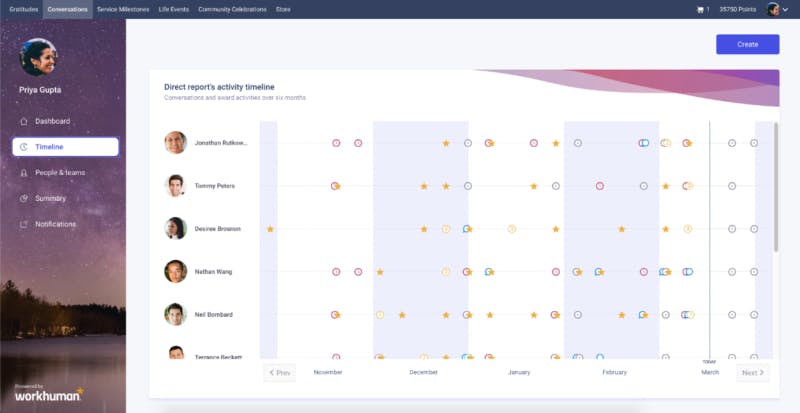Go to next timeline period
This screenshot has width=800, height=413.
tap(753, 373)
